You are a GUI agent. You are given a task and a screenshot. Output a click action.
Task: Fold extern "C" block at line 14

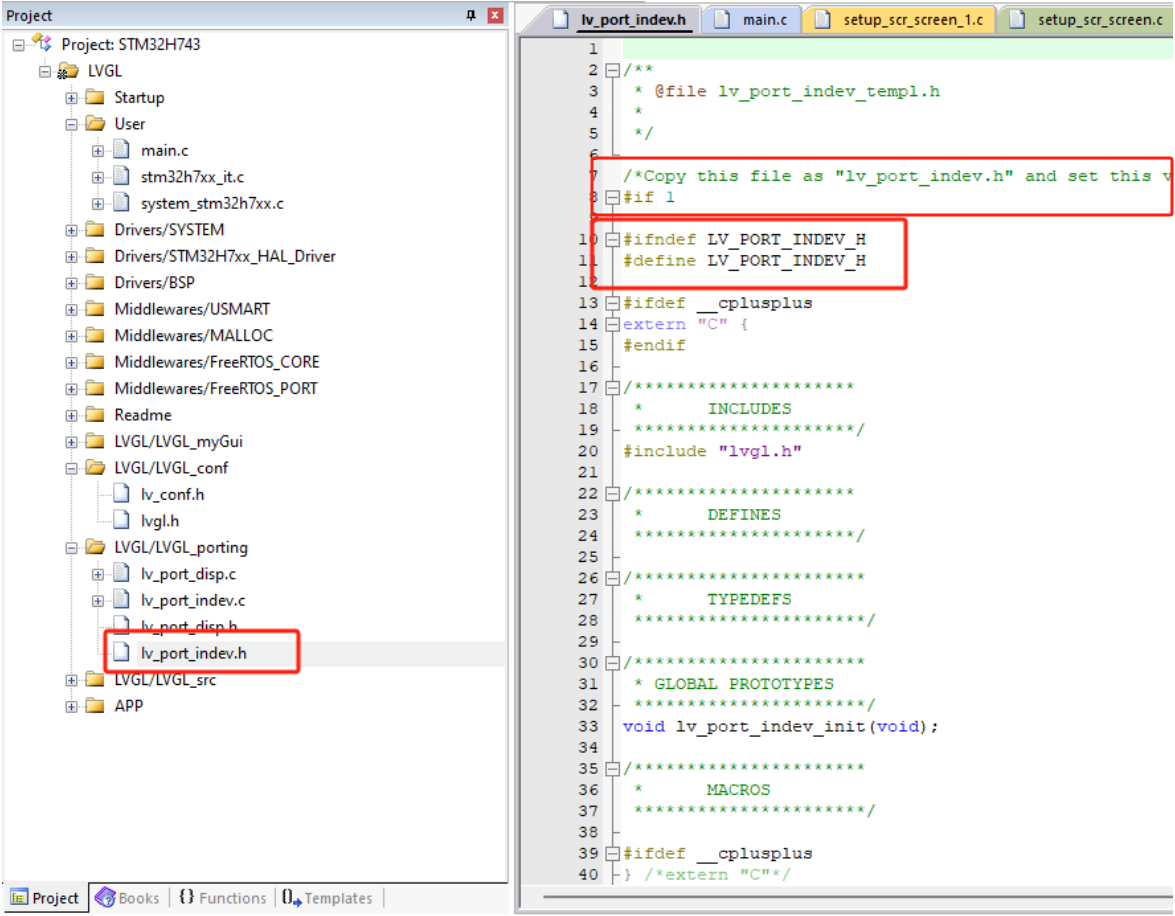pos(612,325)
